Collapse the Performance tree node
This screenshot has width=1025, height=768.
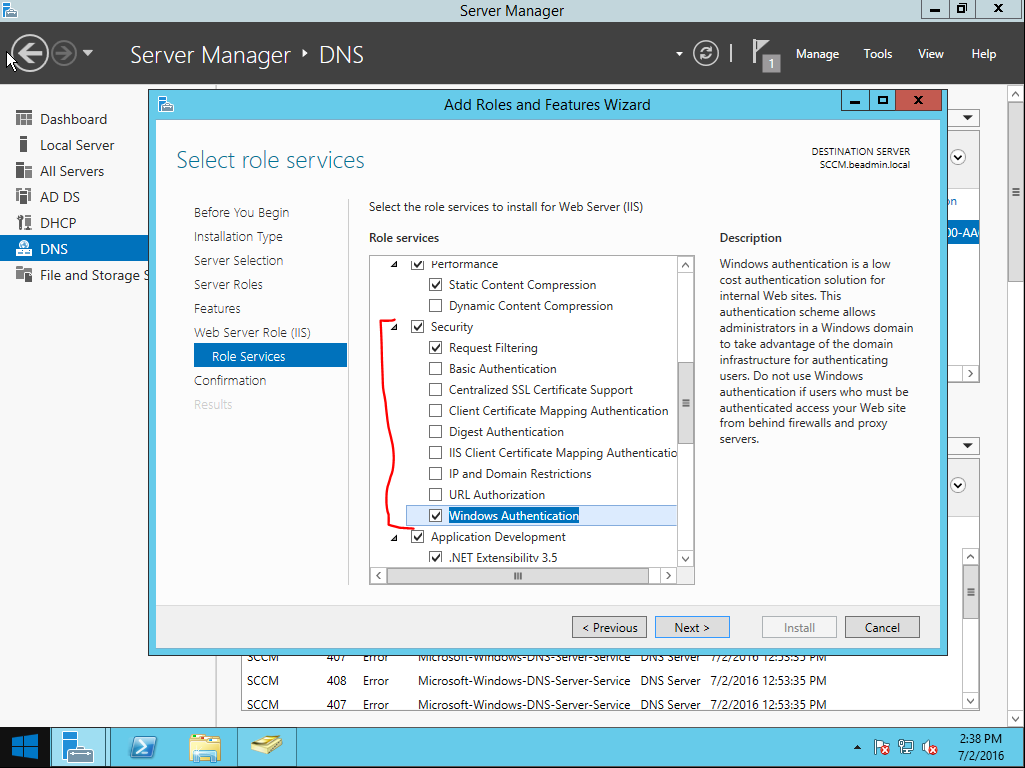pyautogui.click(x=394, y=265)
